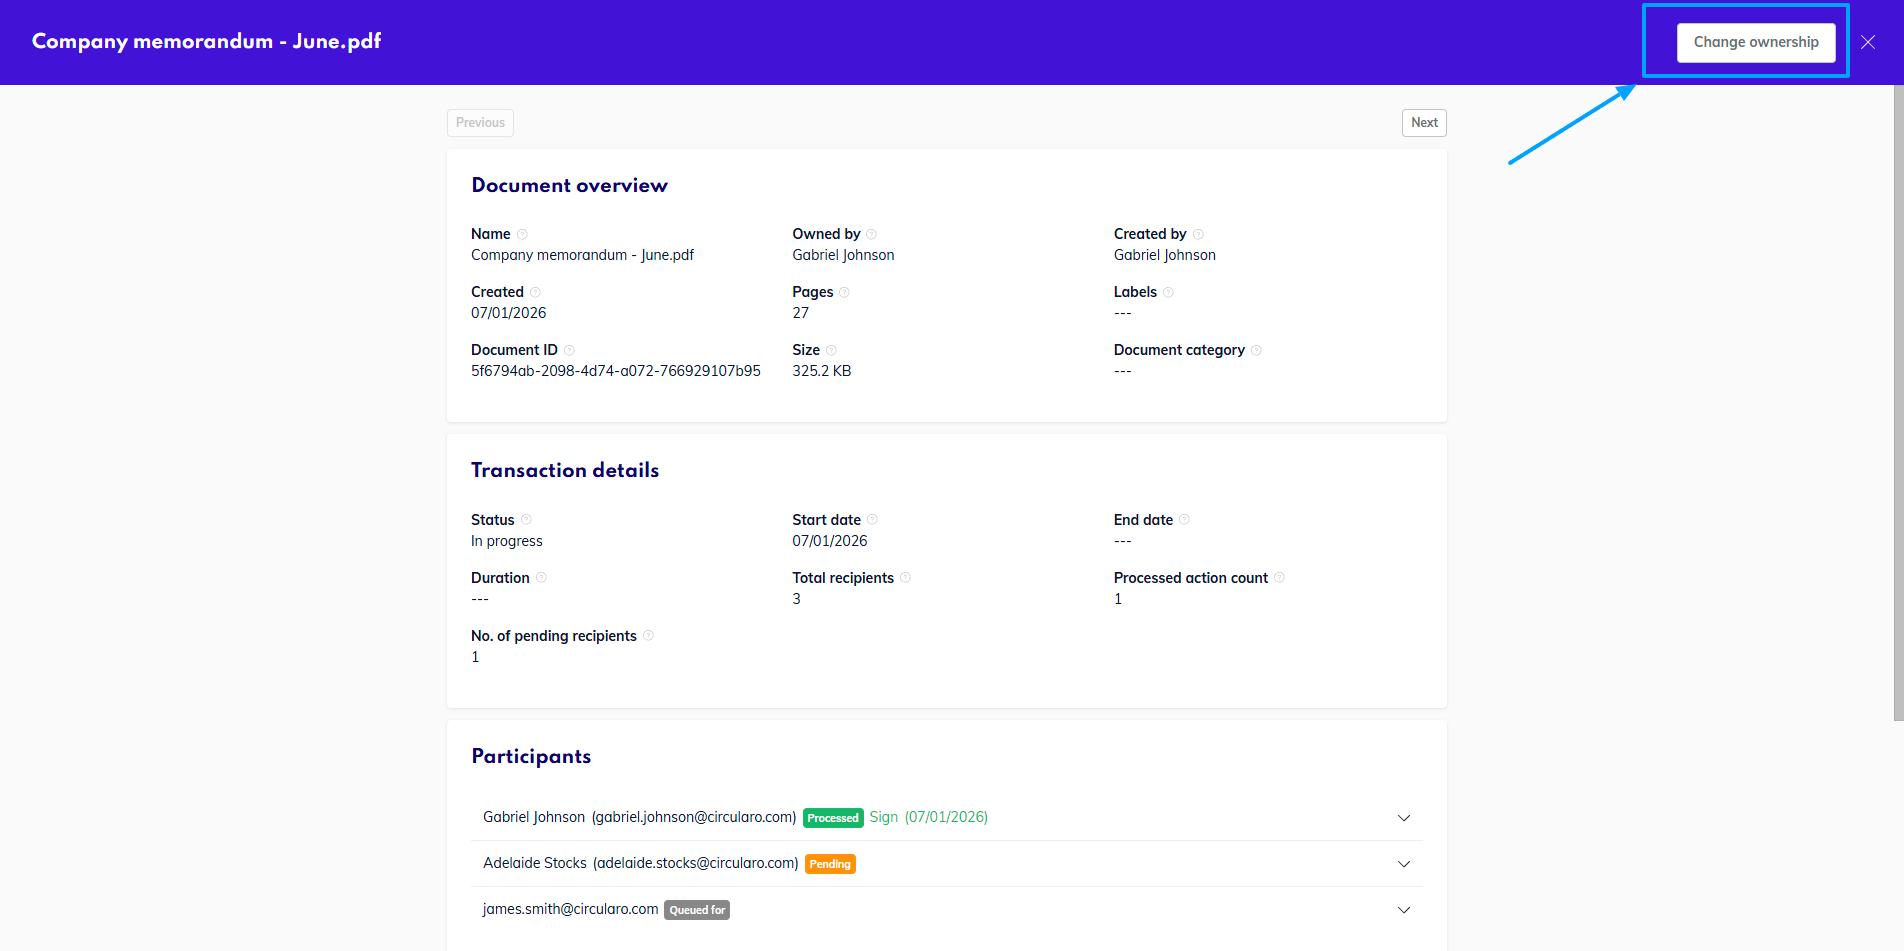This screenshot has height=951, width=1904.
Task: Click the info icon next to Created by
Action: point(1198,234)
